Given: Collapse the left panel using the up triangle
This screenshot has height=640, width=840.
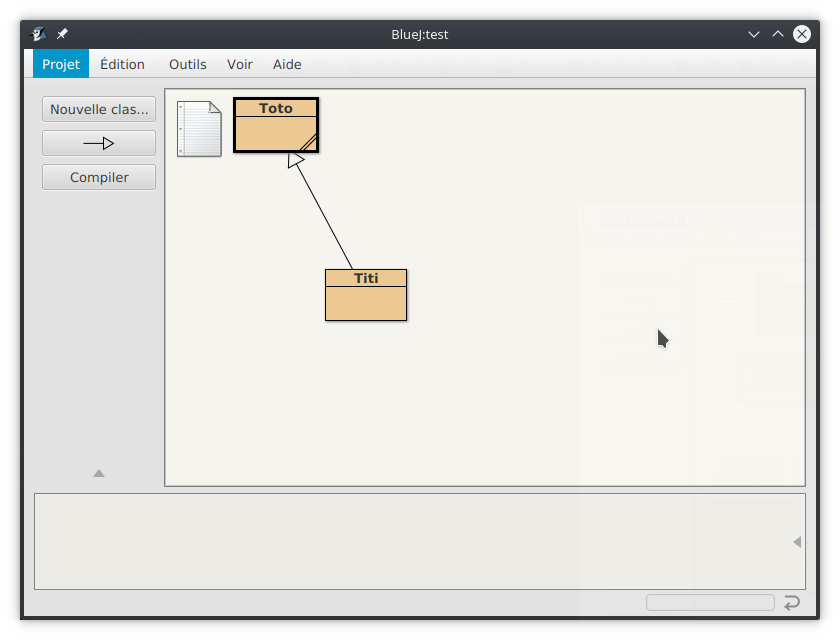Looking at the screenshot, I should pyautogui.click(x=99, y=473).
